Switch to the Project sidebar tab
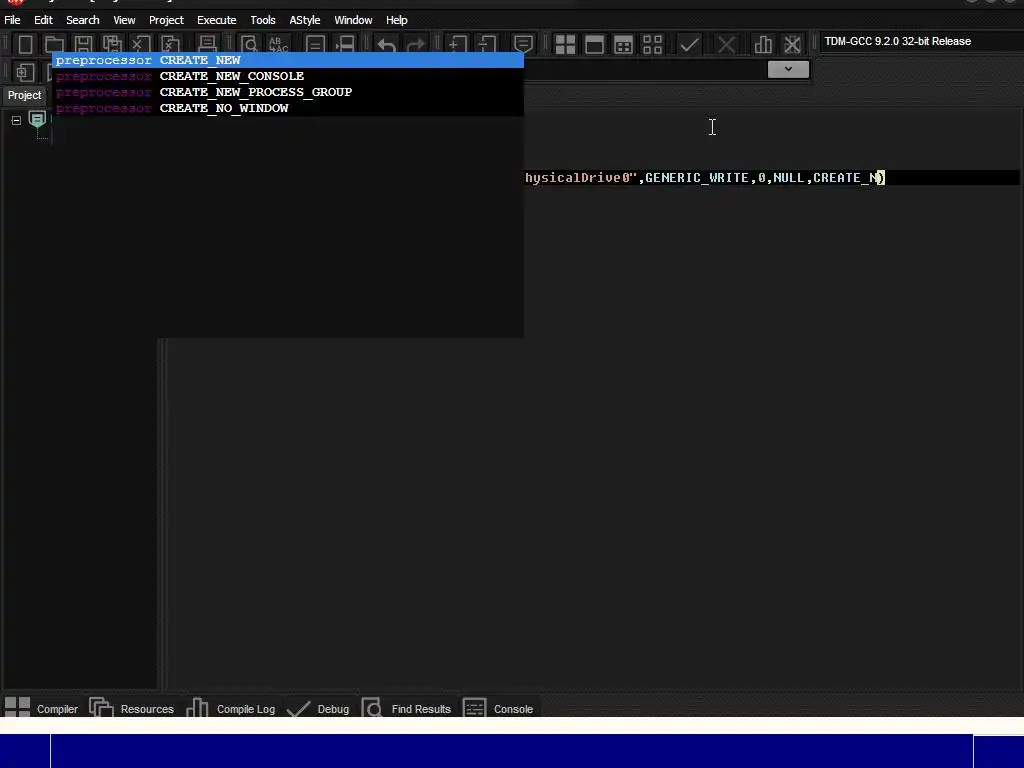The image size is (1024, 768). (x=24, y=95)
